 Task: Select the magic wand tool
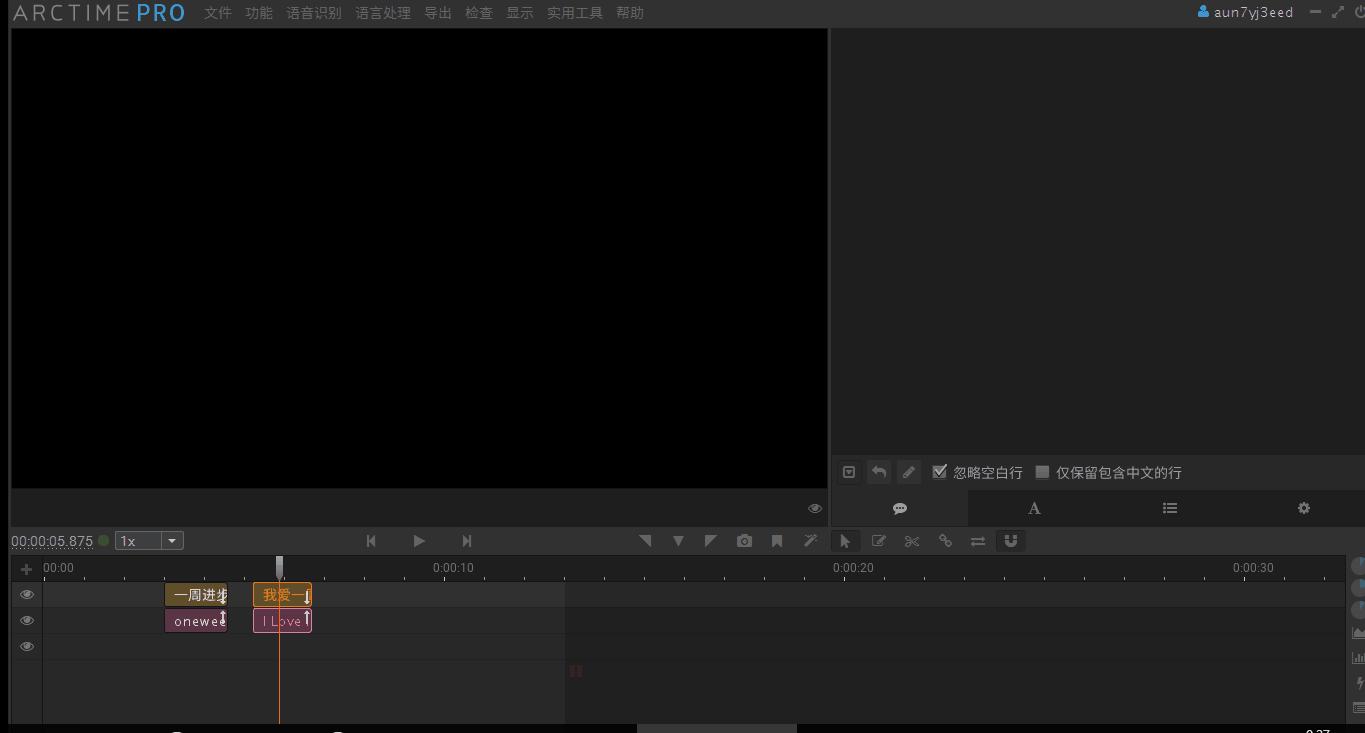[x=810, y=541]
